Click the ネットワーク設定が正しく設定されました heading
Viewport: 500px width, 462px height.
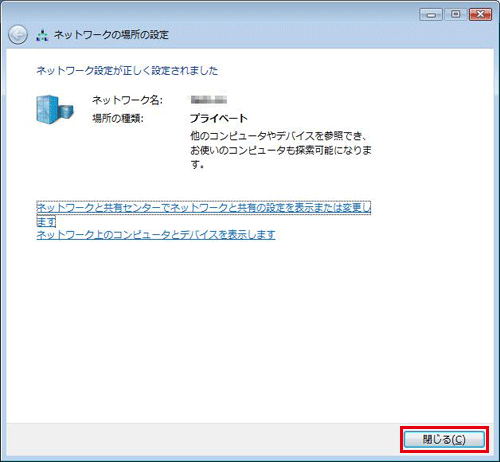tap(127, 71)
